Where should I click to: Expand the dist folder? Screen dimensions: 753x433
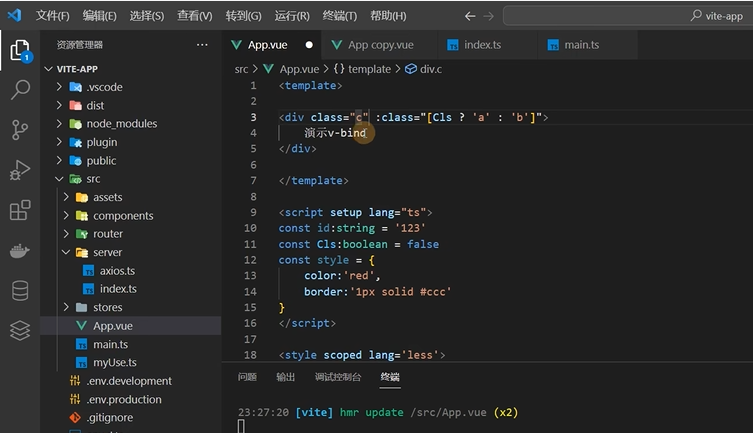(x=59, y=105)
